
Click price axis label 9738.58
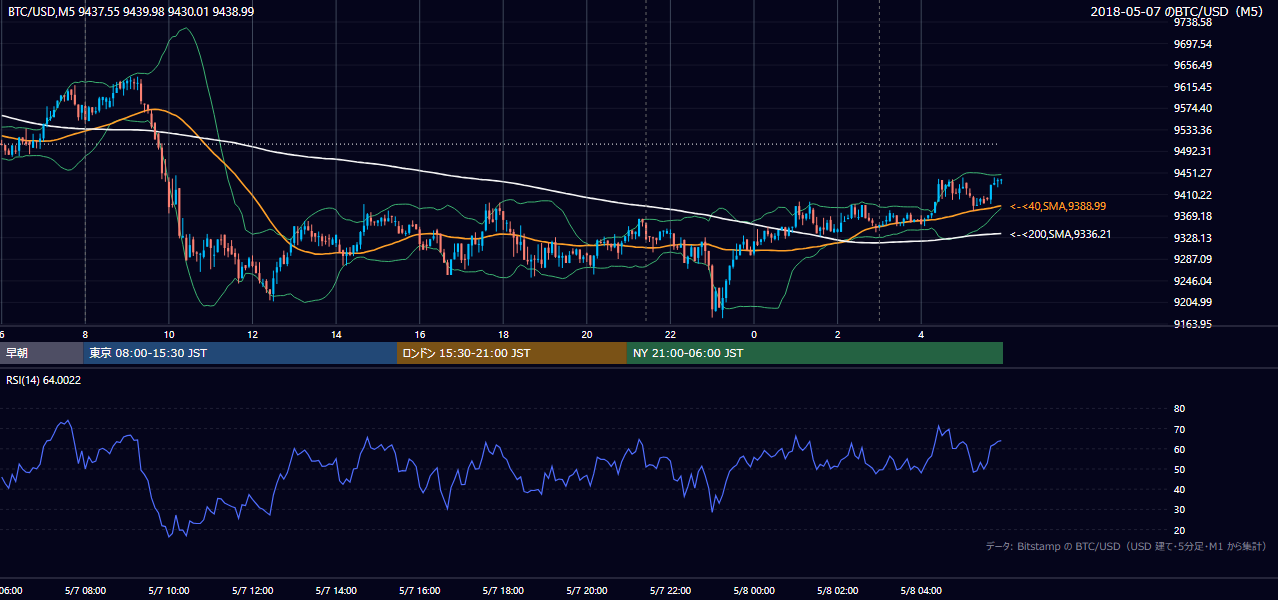click(1193, 22)
